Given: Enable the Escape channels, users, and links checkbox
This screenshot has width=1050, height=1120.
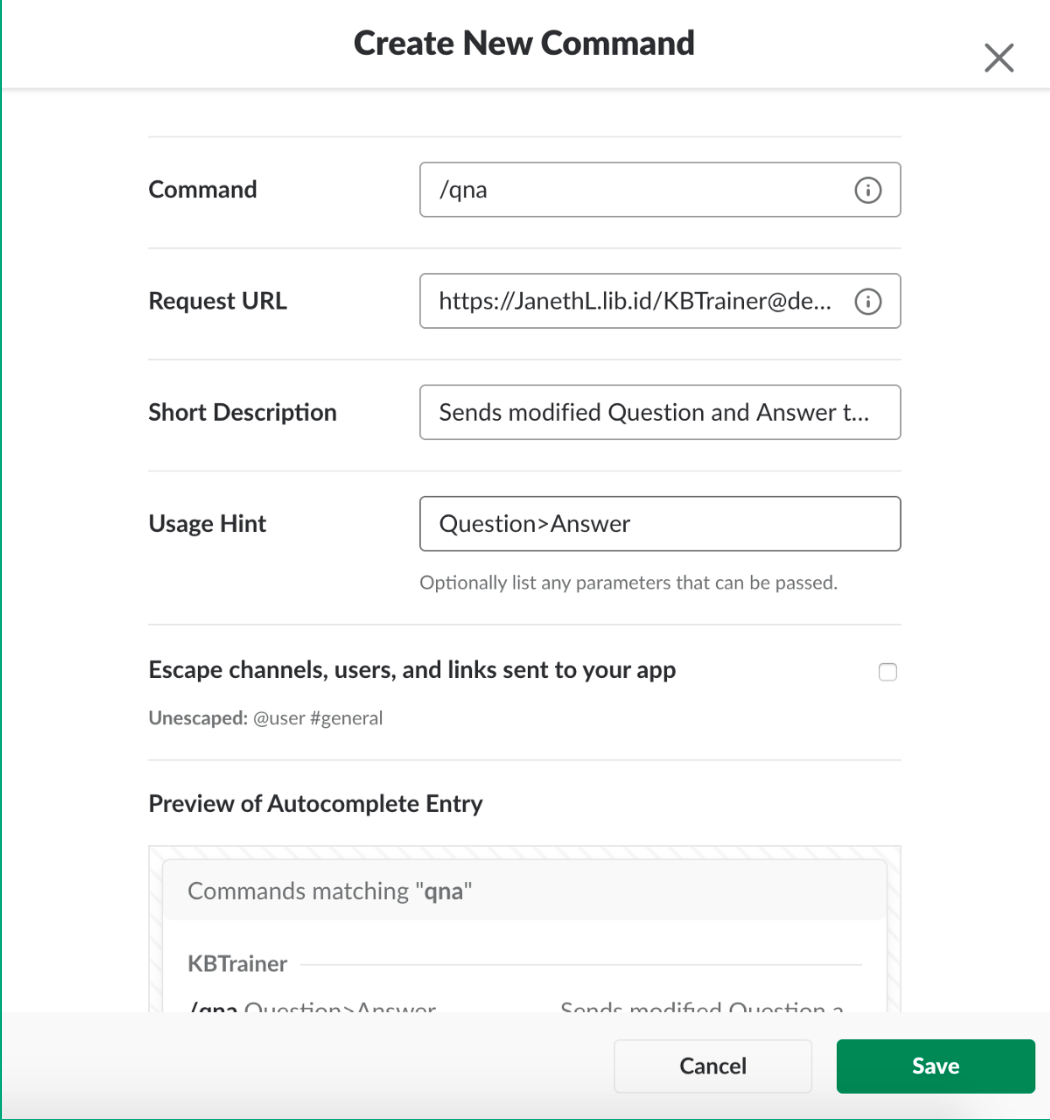Looking at the screenshot, I should [887, 672].
